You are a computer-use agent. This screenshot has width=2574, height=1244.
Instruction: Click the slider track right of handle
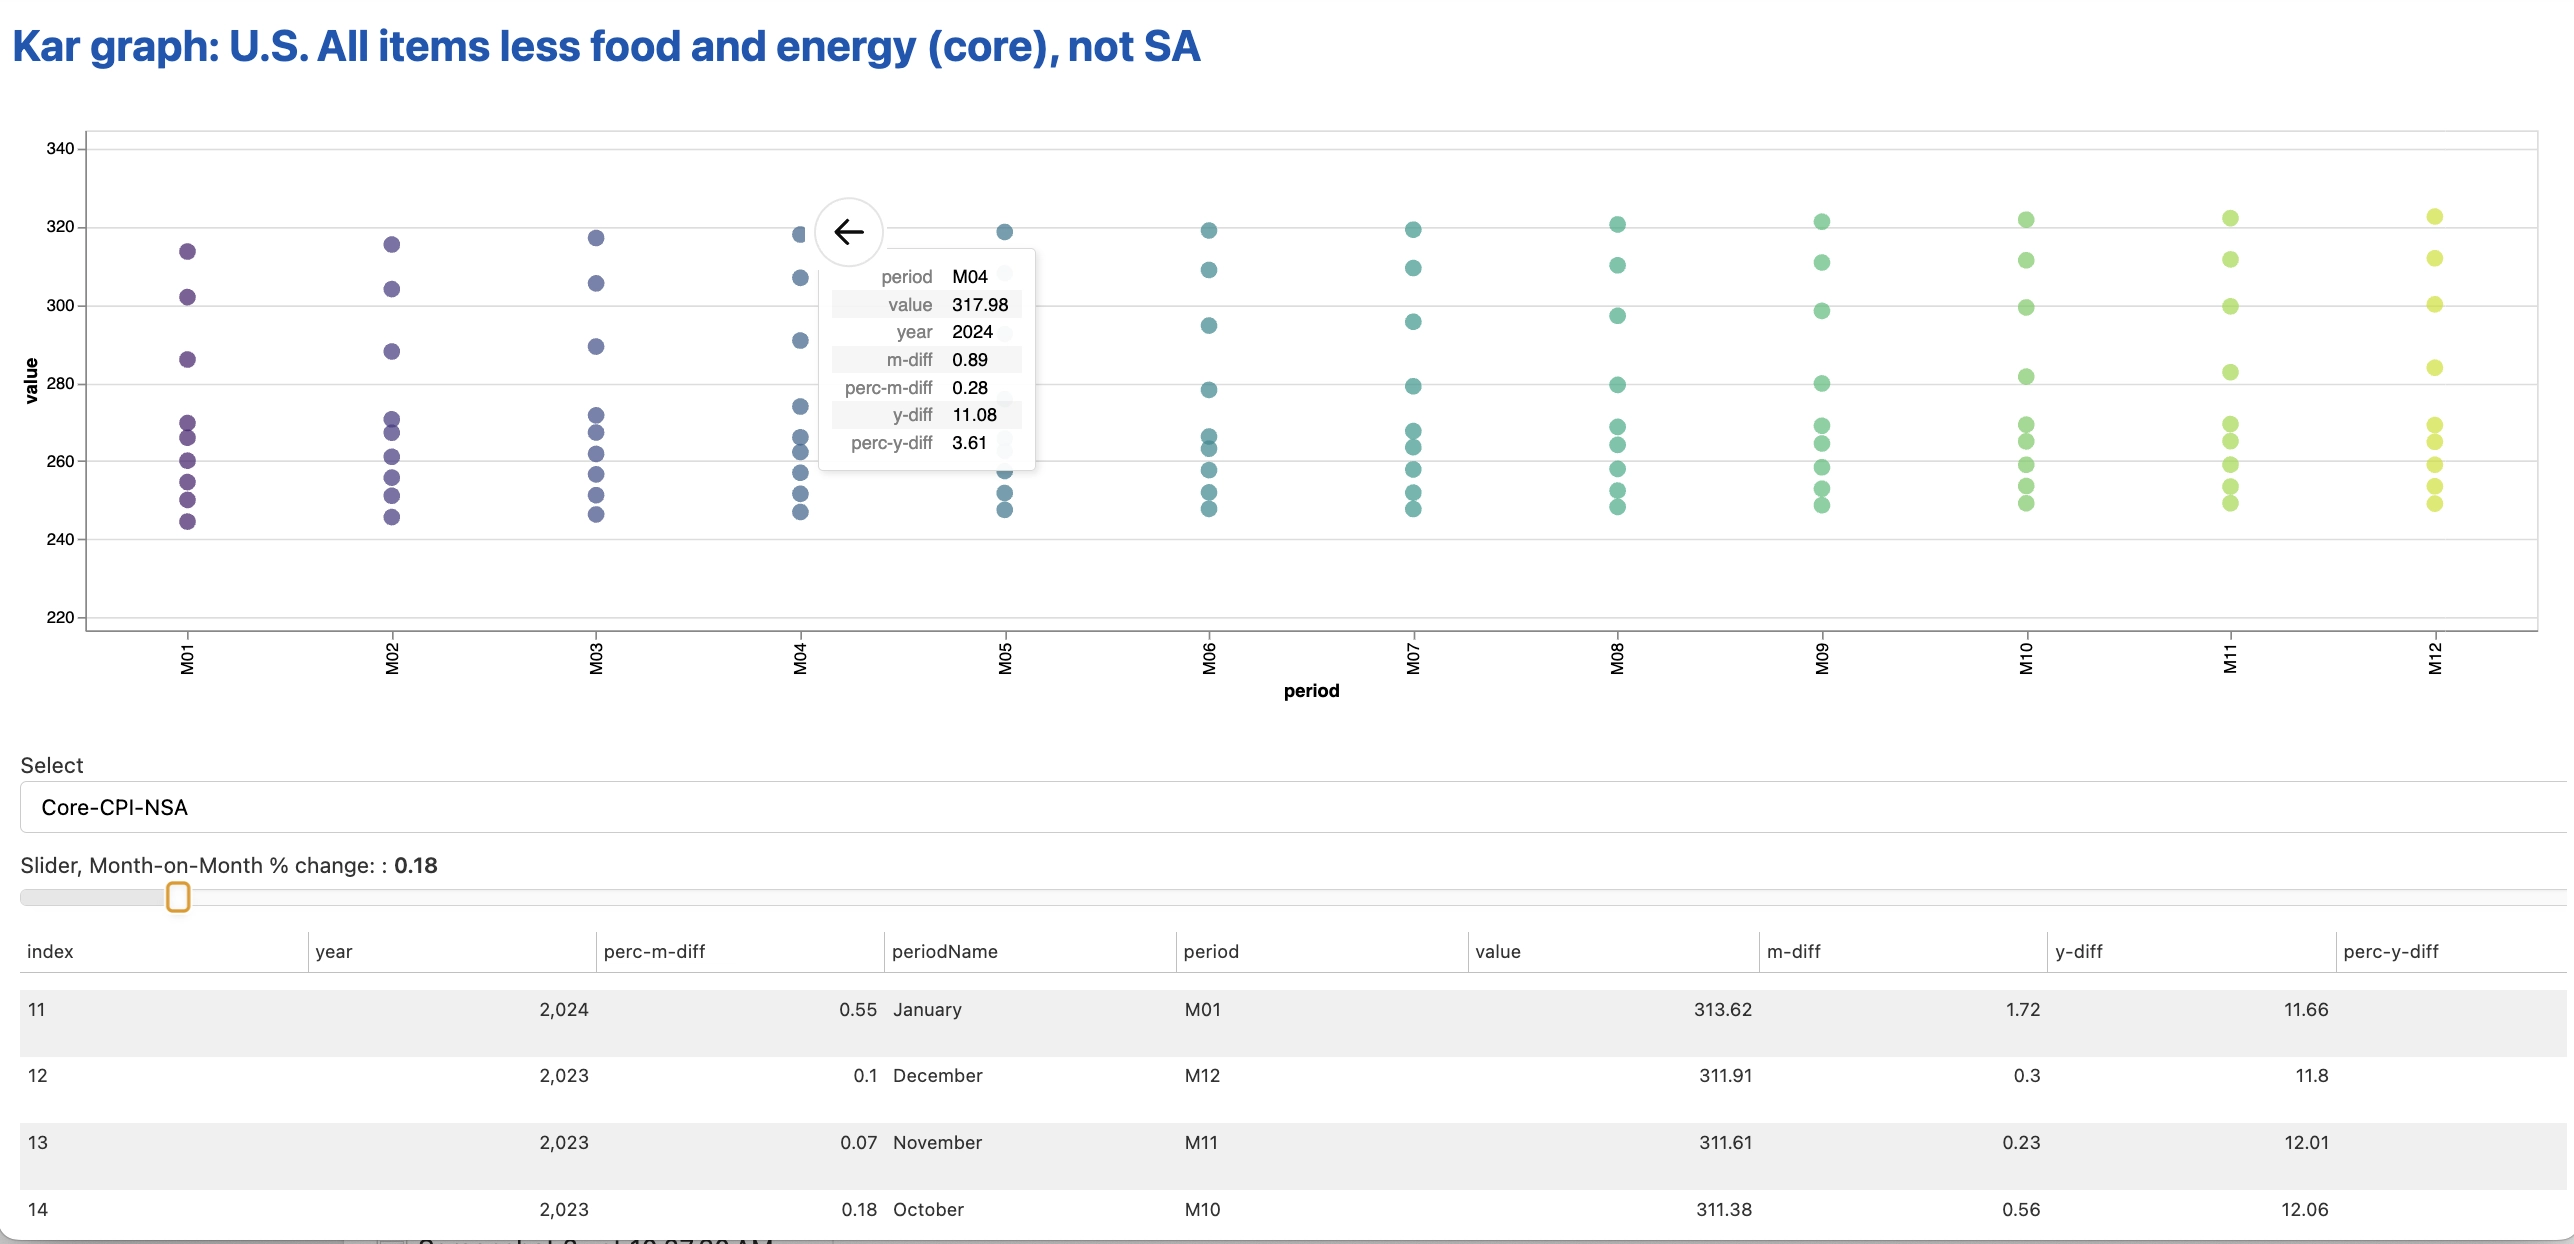(1378, 897)
